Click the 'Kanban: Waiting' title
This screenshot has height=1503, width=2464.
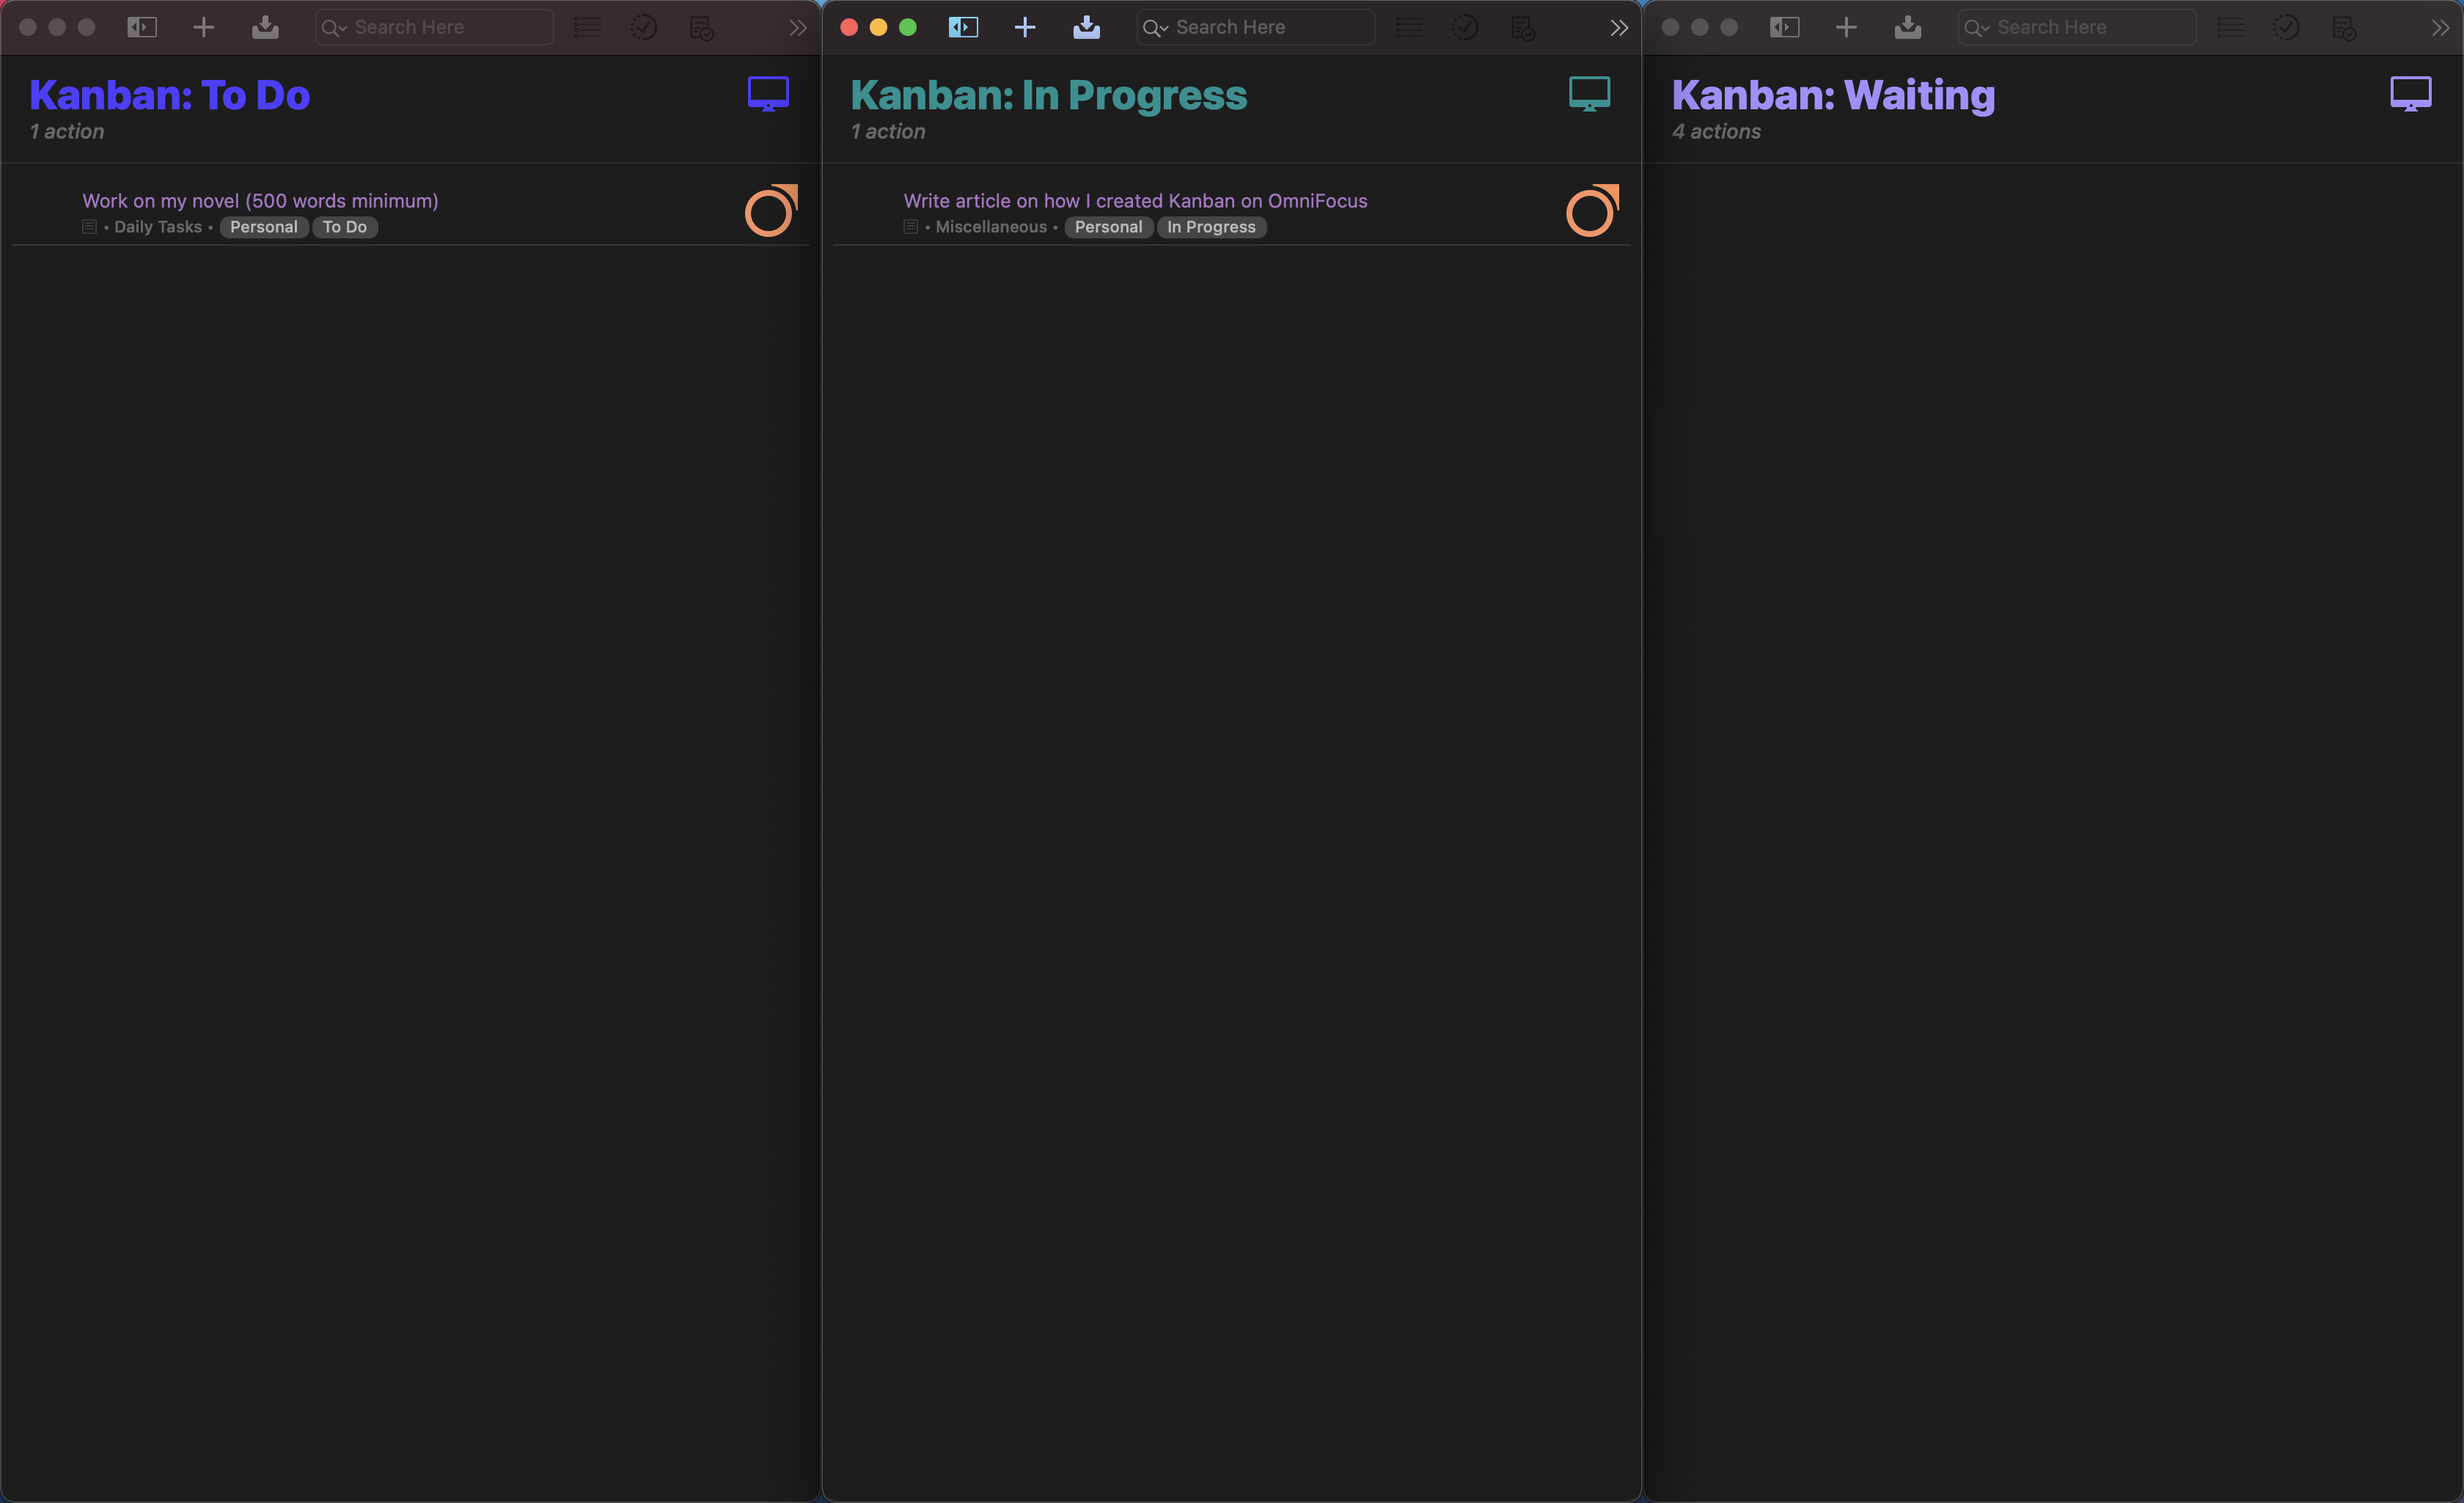coord(1834,95)
